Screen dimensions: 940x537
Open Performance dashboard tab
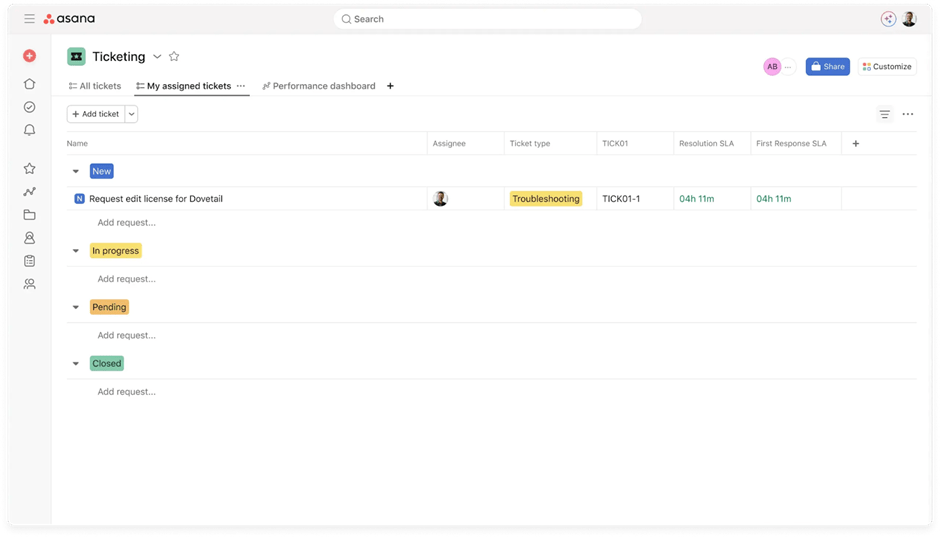[319, 86]
